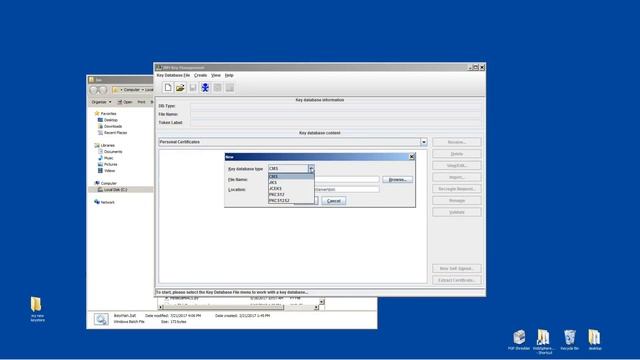Click the File Name input field
Screen dimensions: 640x360
pyautogui.click(x=347, y=180)
